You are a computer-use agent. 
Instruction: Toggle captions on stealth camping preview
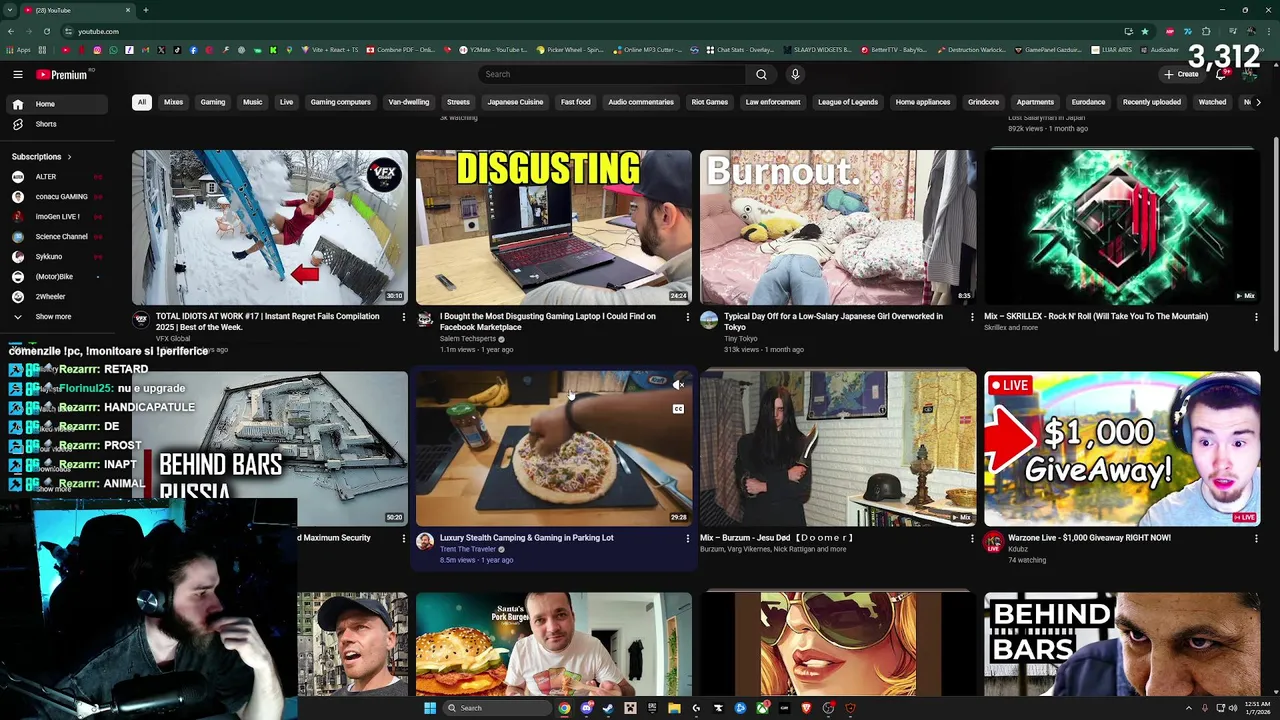[x=678, y=409]
